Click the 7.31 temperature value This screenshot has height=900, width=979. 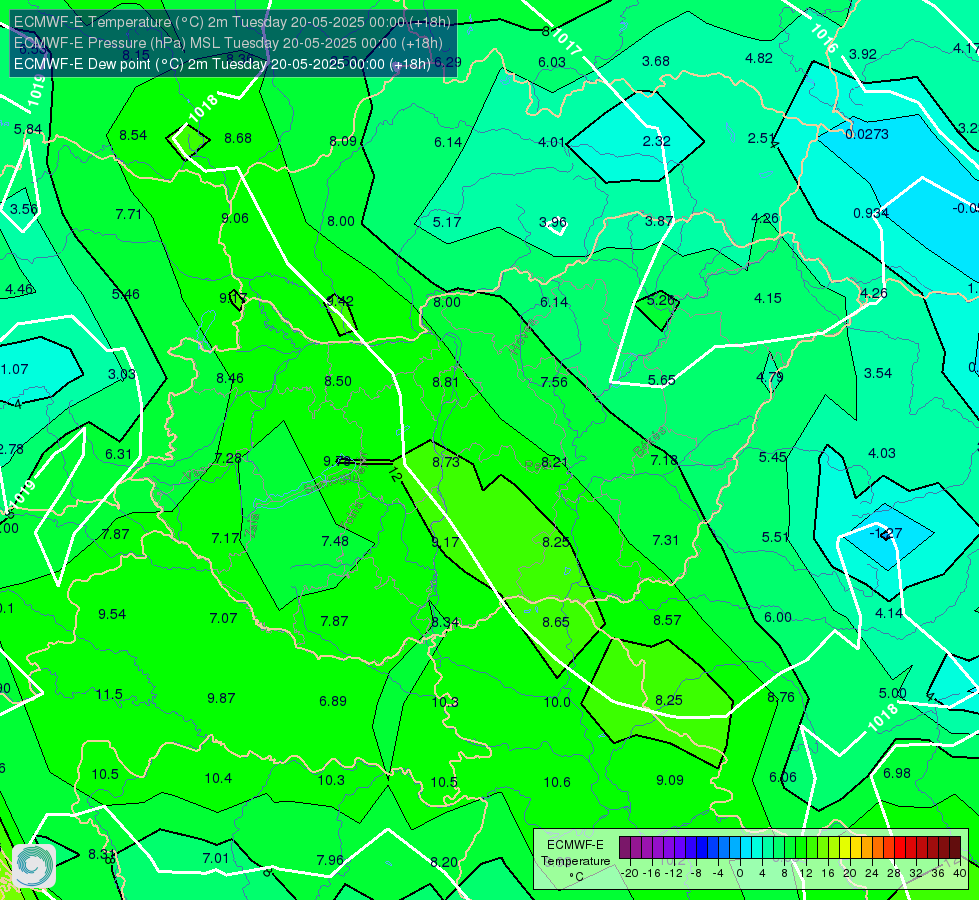(x=665, y=540)
